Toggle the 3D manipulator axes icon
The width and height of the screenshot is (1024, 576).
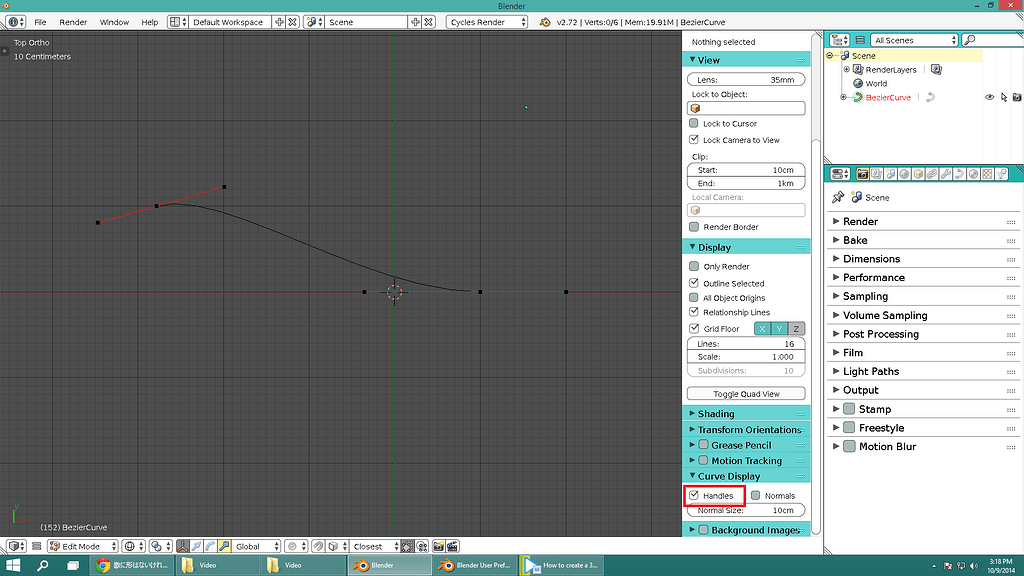point(182,547)
